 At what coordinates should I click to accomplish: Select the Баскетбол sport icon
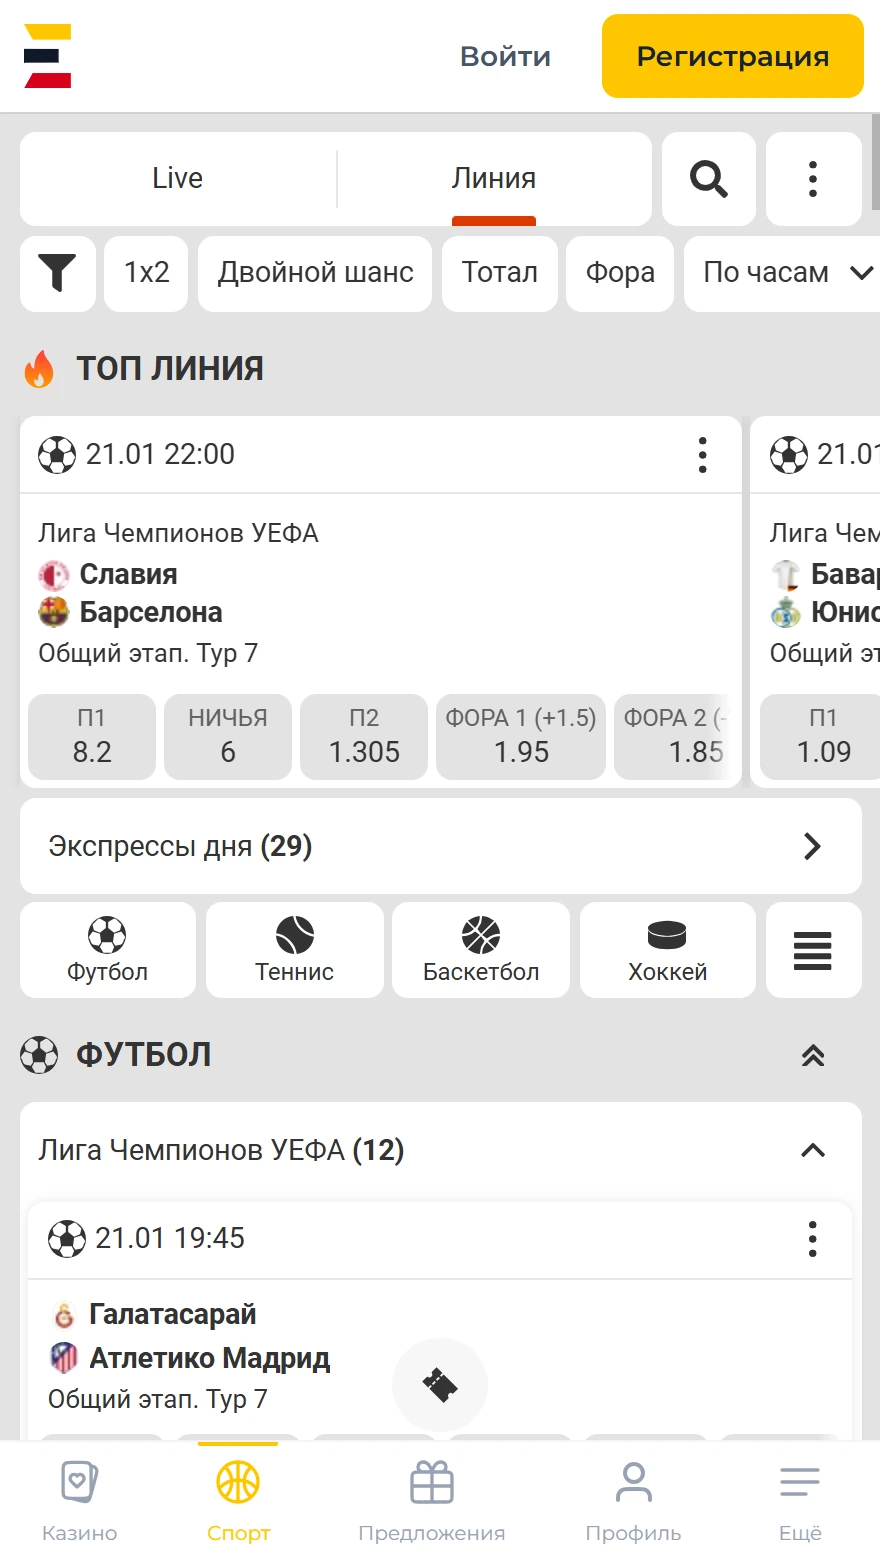pyautogui.click(x=480, y=949)
